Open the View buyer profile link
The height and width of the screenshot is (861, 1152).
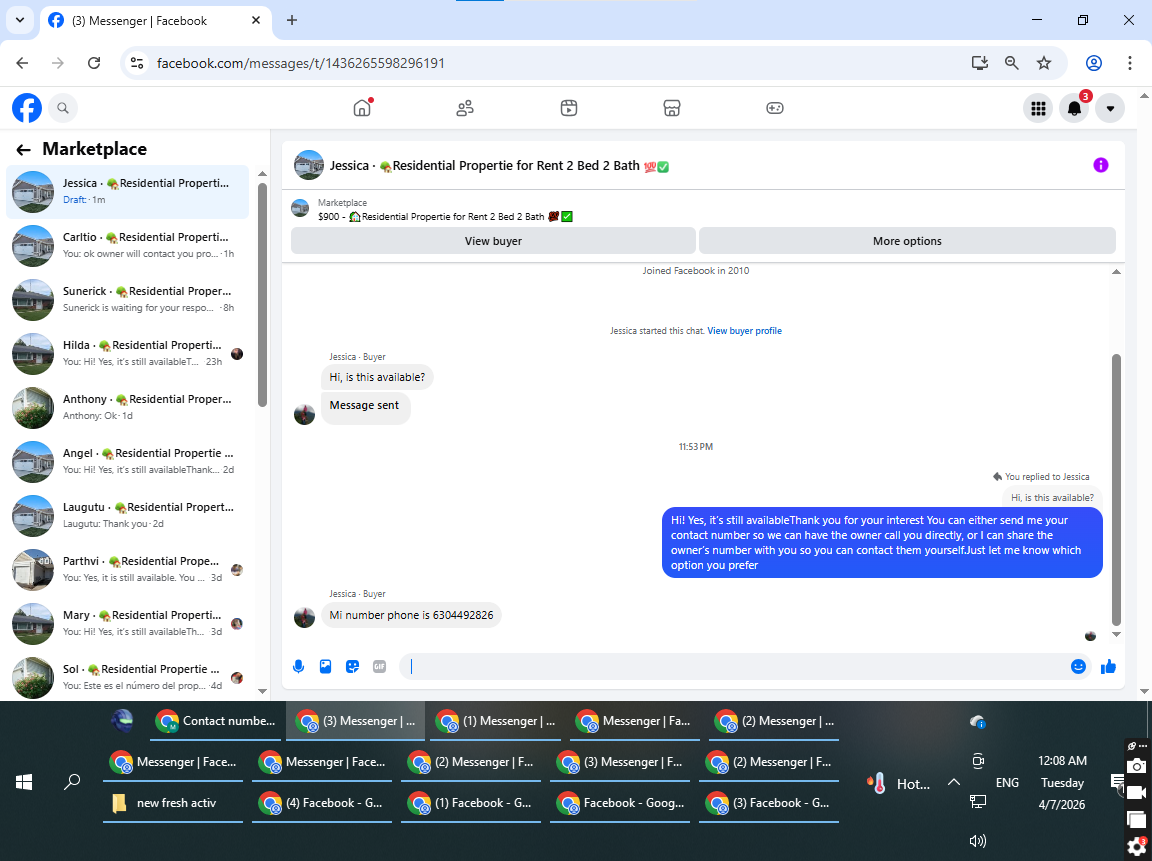[x=744, y=331]
